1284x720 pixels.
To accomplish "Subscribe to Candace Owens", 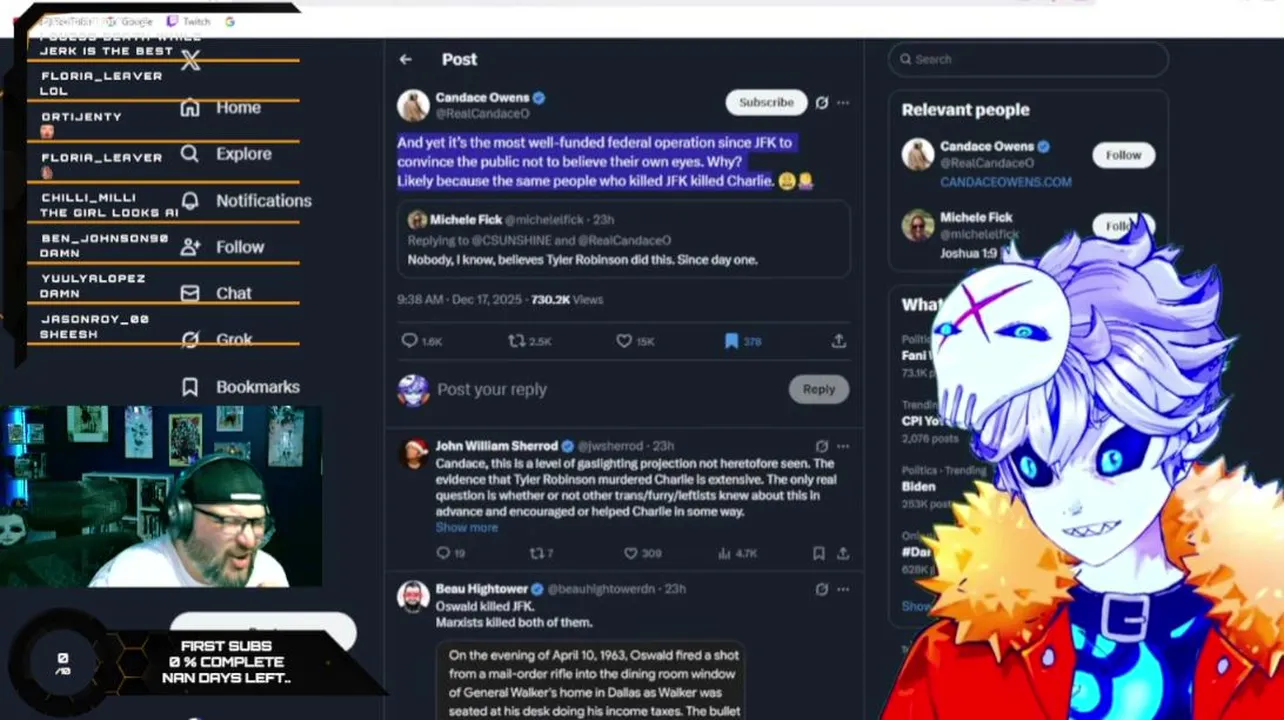I will click(x=766, y=102).
